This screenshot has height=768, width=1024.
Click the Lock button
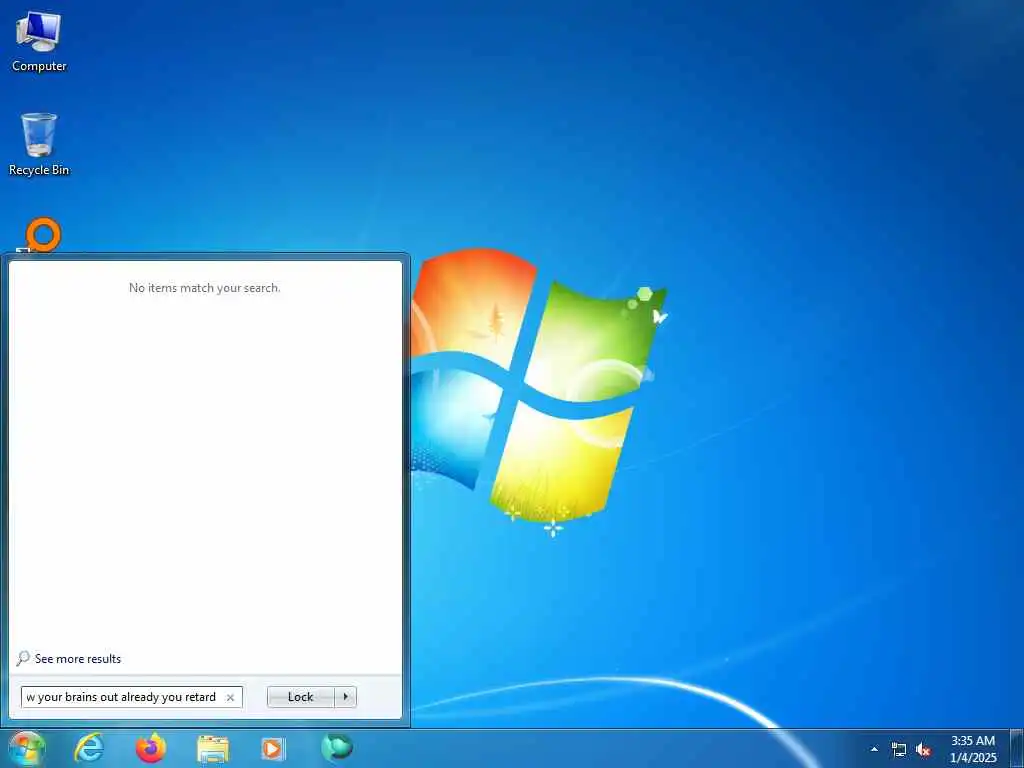coord(300,697)
